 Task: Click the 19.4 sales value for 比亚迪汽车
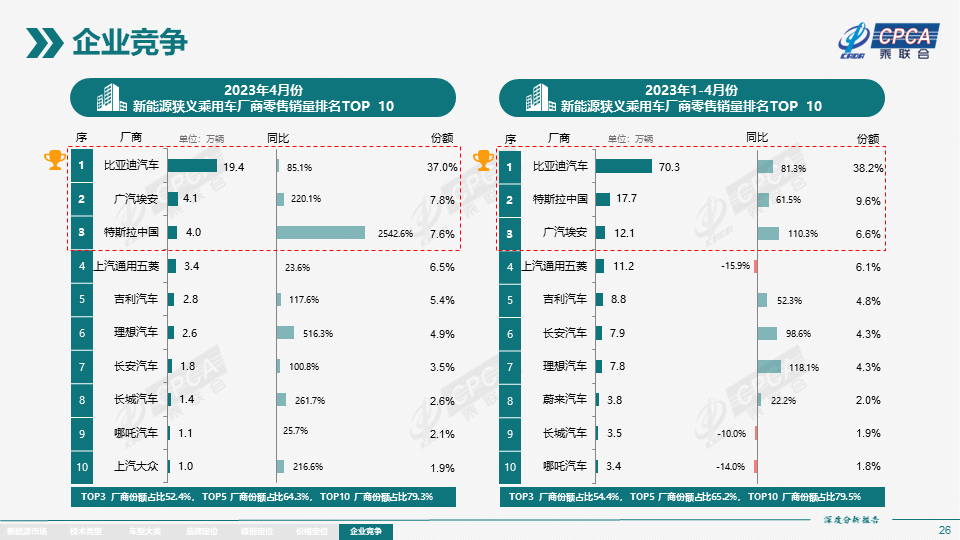pos(234,167)
